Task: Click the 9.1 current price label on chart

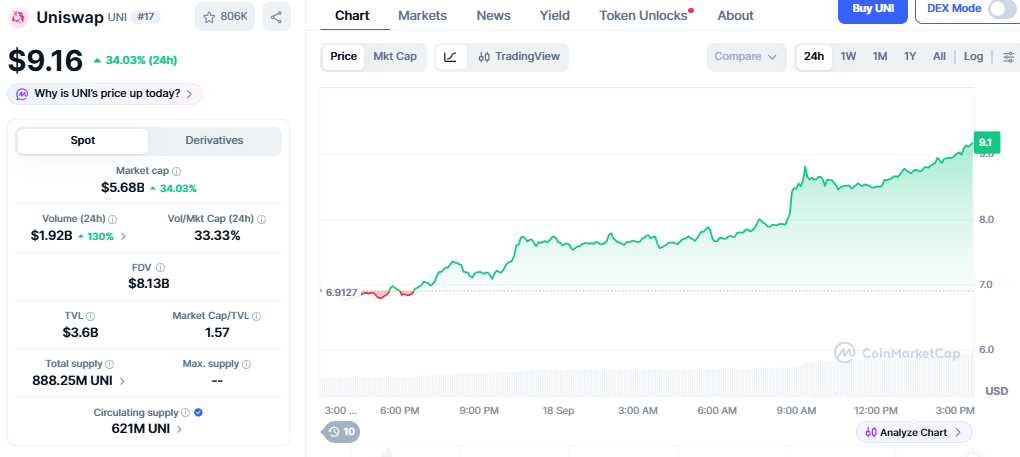Action: (x=985, y=142)
